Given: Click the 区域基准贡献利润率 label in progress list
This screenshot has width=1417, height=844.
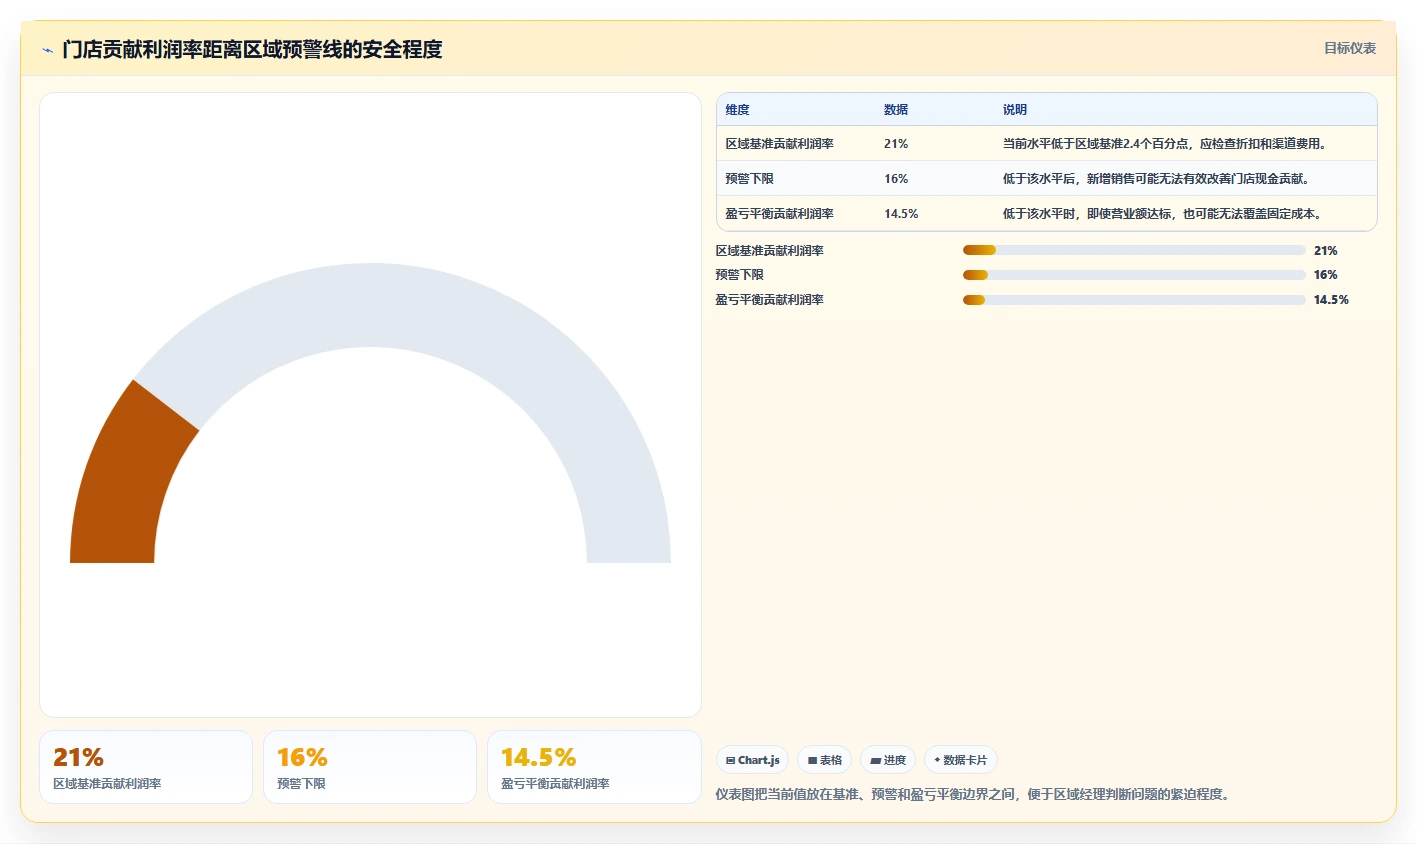Looking at the screenshot, I should point(770,251).
